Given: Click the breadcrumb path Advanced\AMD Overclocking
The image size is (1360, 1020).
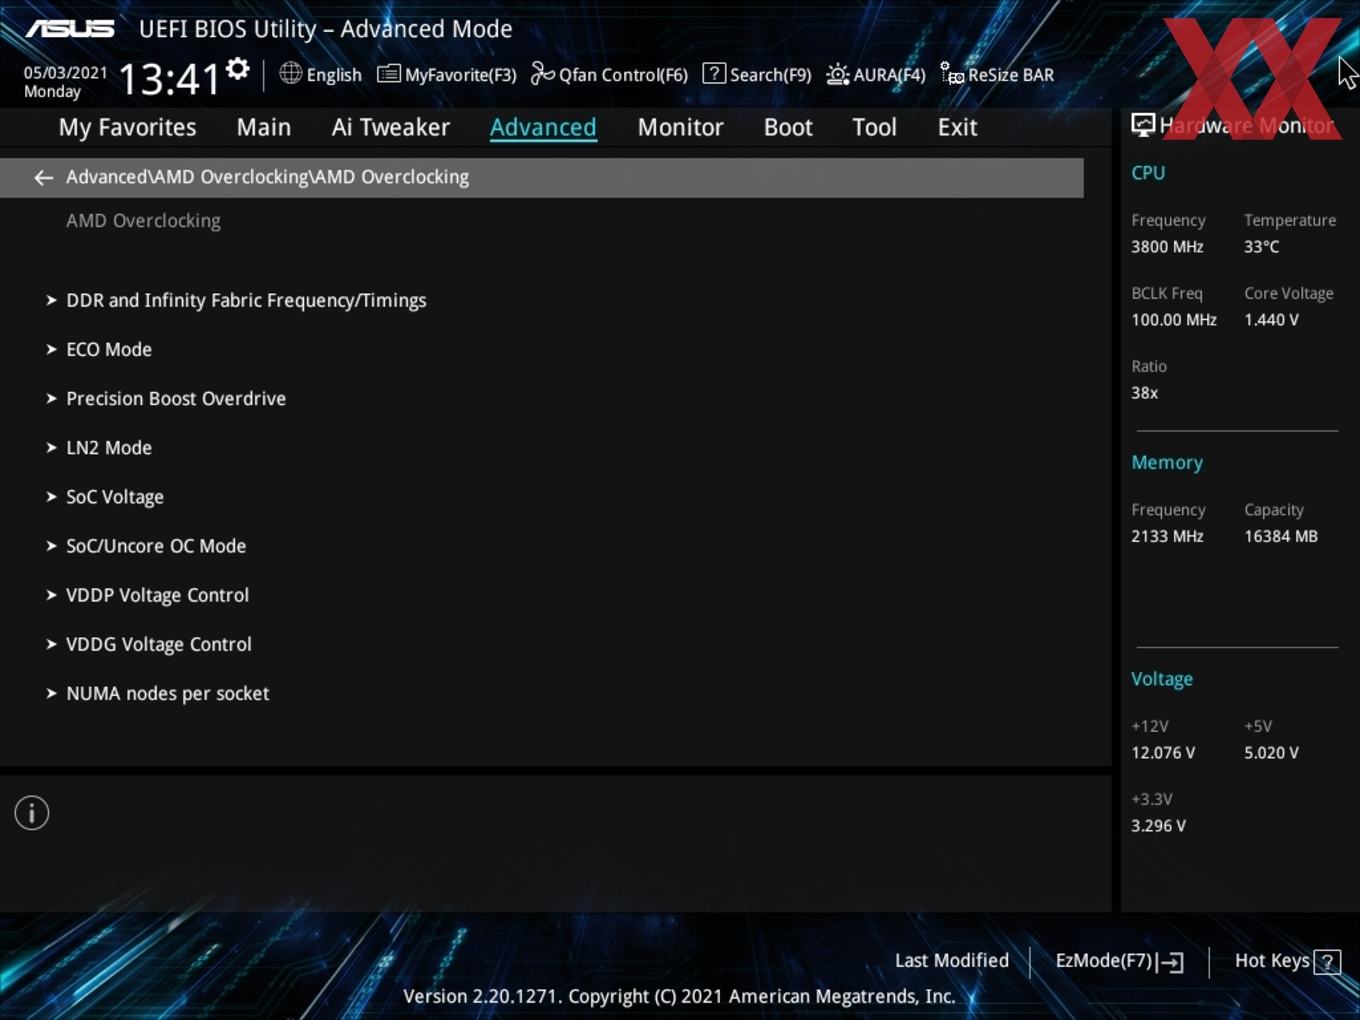Looking at the screenshot, I should (x=267, y=177).
